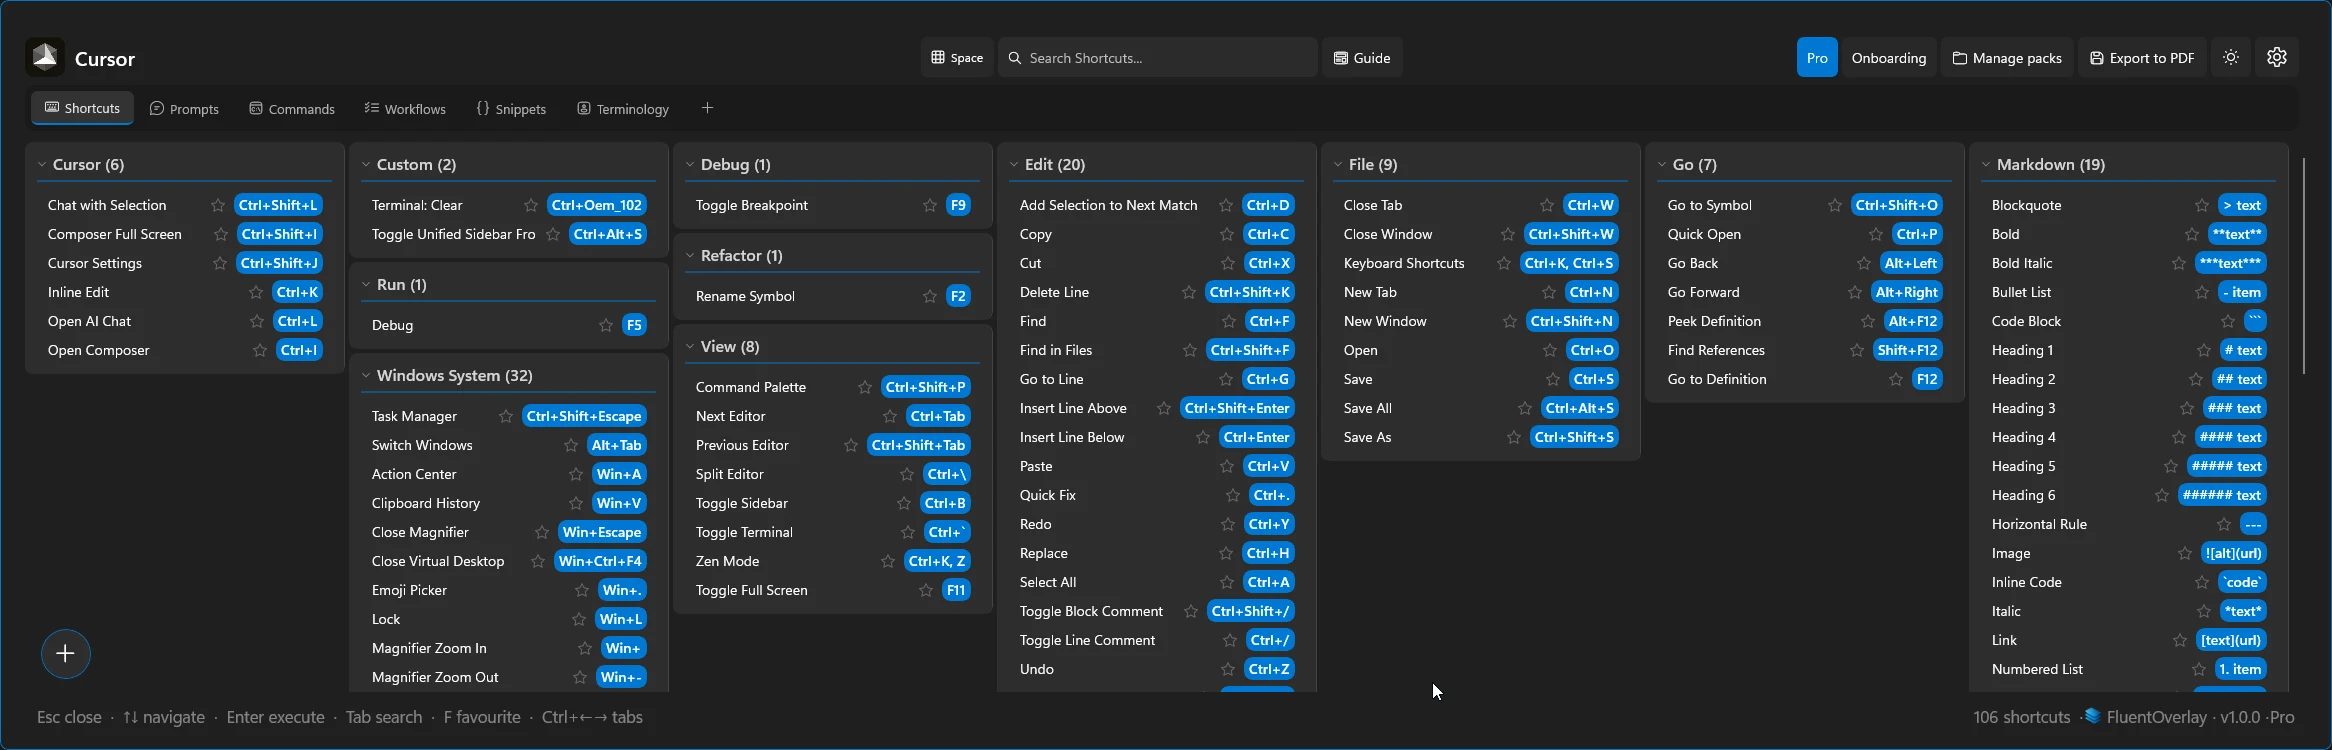The width and height of the screenshot is (2332, 750).
Task: Star the Peek Definition shortcut
Action: 1868,321
